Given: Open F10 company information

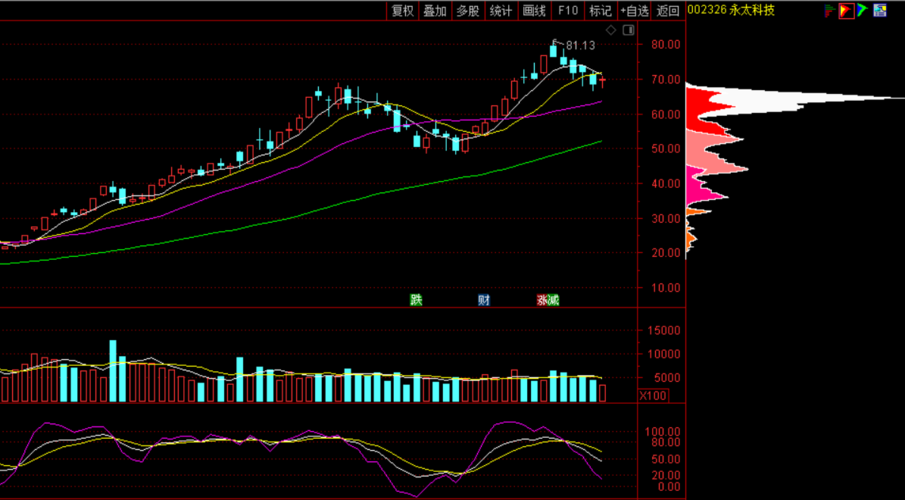Looking at the screenshot, I should [x=568, y=10].
